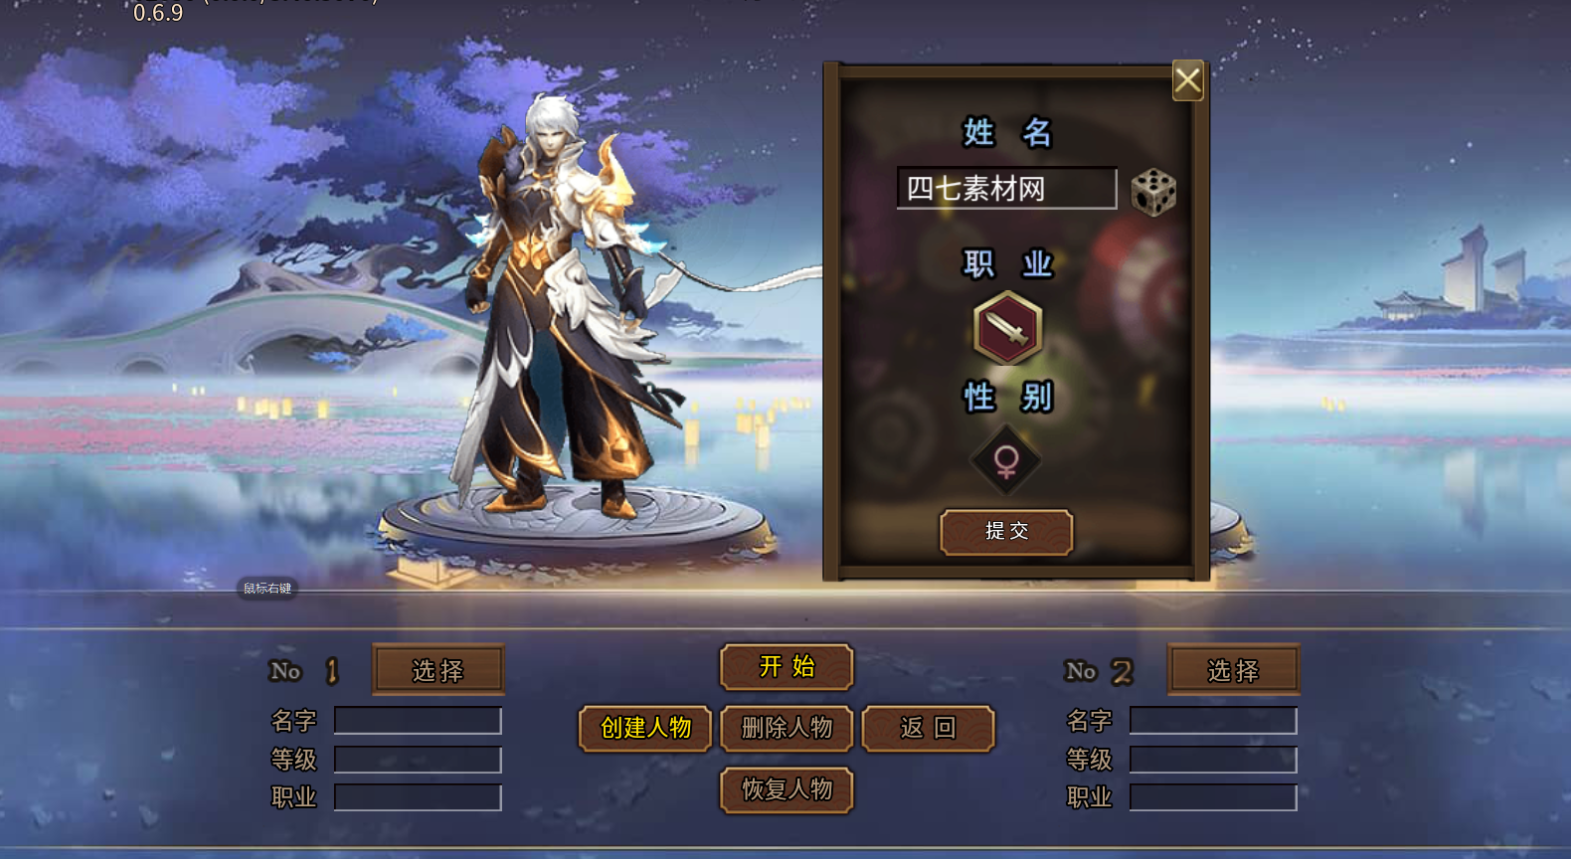Focus the character name input field
Image resolution: width=1571 pixels, height=859 pixels.
tap(1006, 188)
